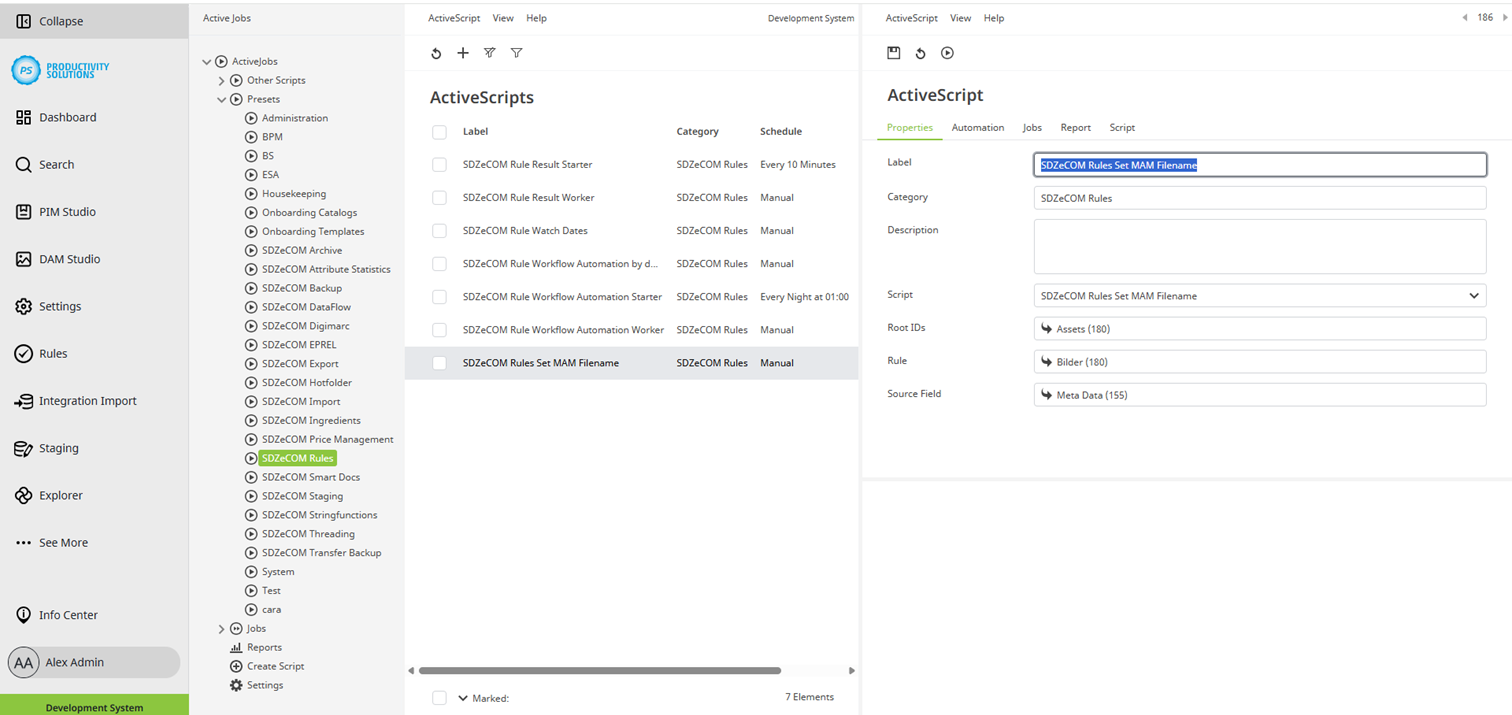Run the script using the play icon
This screenshot has height=715, width=1512.
coord(947,53)
